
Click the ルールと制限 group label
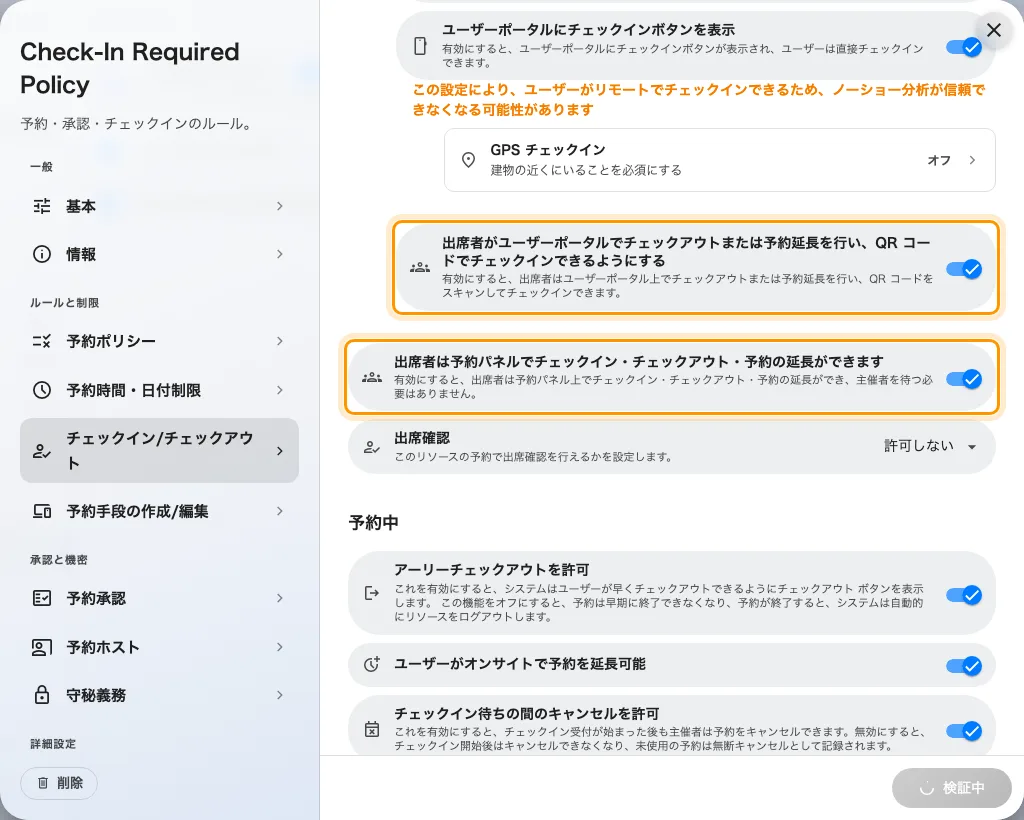(64, 302)
